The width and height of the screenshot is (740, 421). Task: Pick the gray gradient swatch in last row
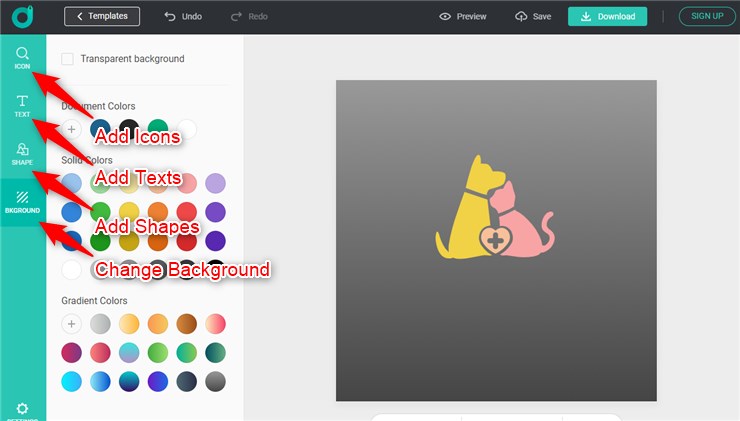pos(214,381)
